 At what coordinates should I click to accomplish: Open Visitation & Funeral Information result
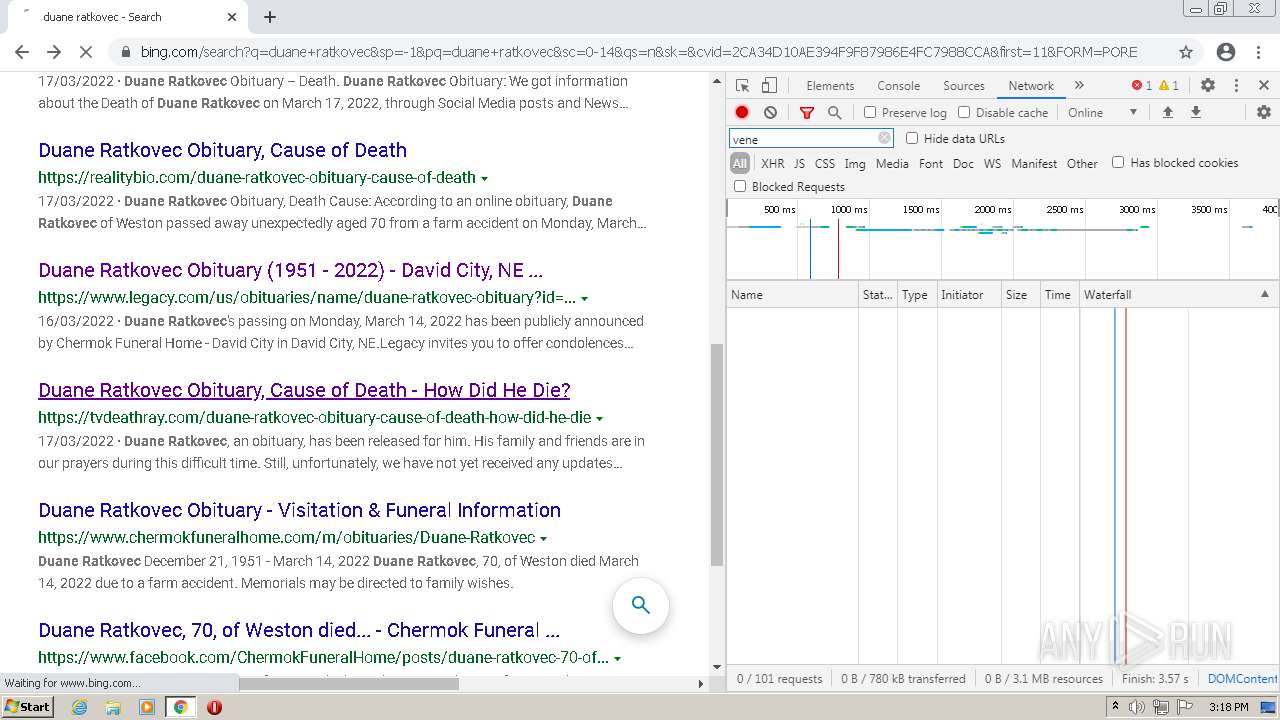pyautogui.click(x=299, y=510)
